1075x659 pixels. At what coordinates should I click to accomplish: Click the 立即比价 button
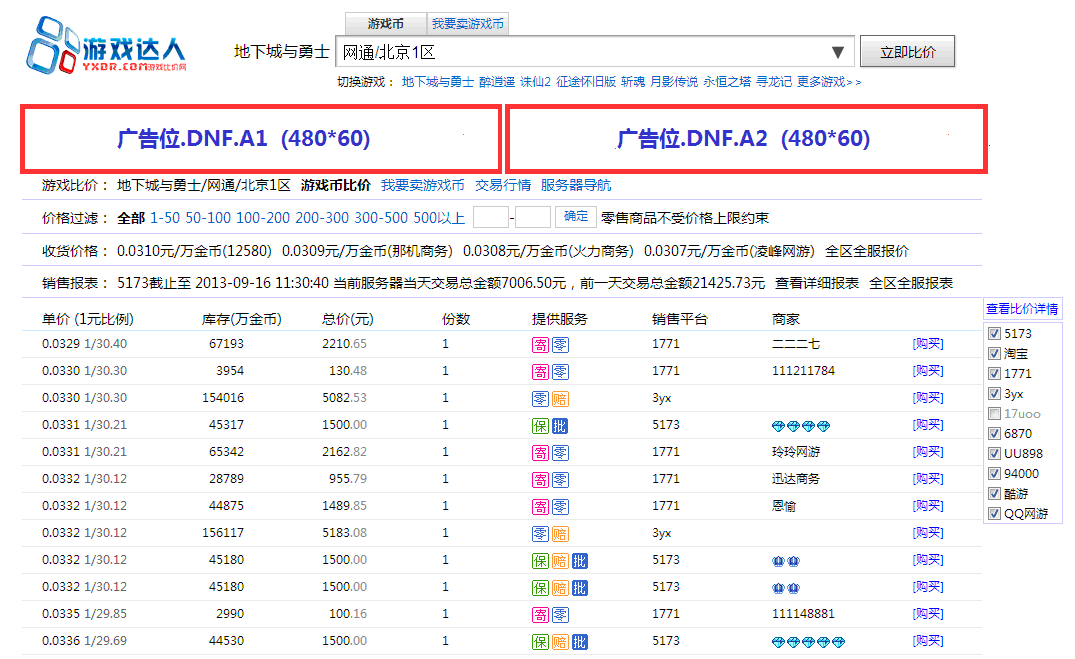[x=907, y=52]
